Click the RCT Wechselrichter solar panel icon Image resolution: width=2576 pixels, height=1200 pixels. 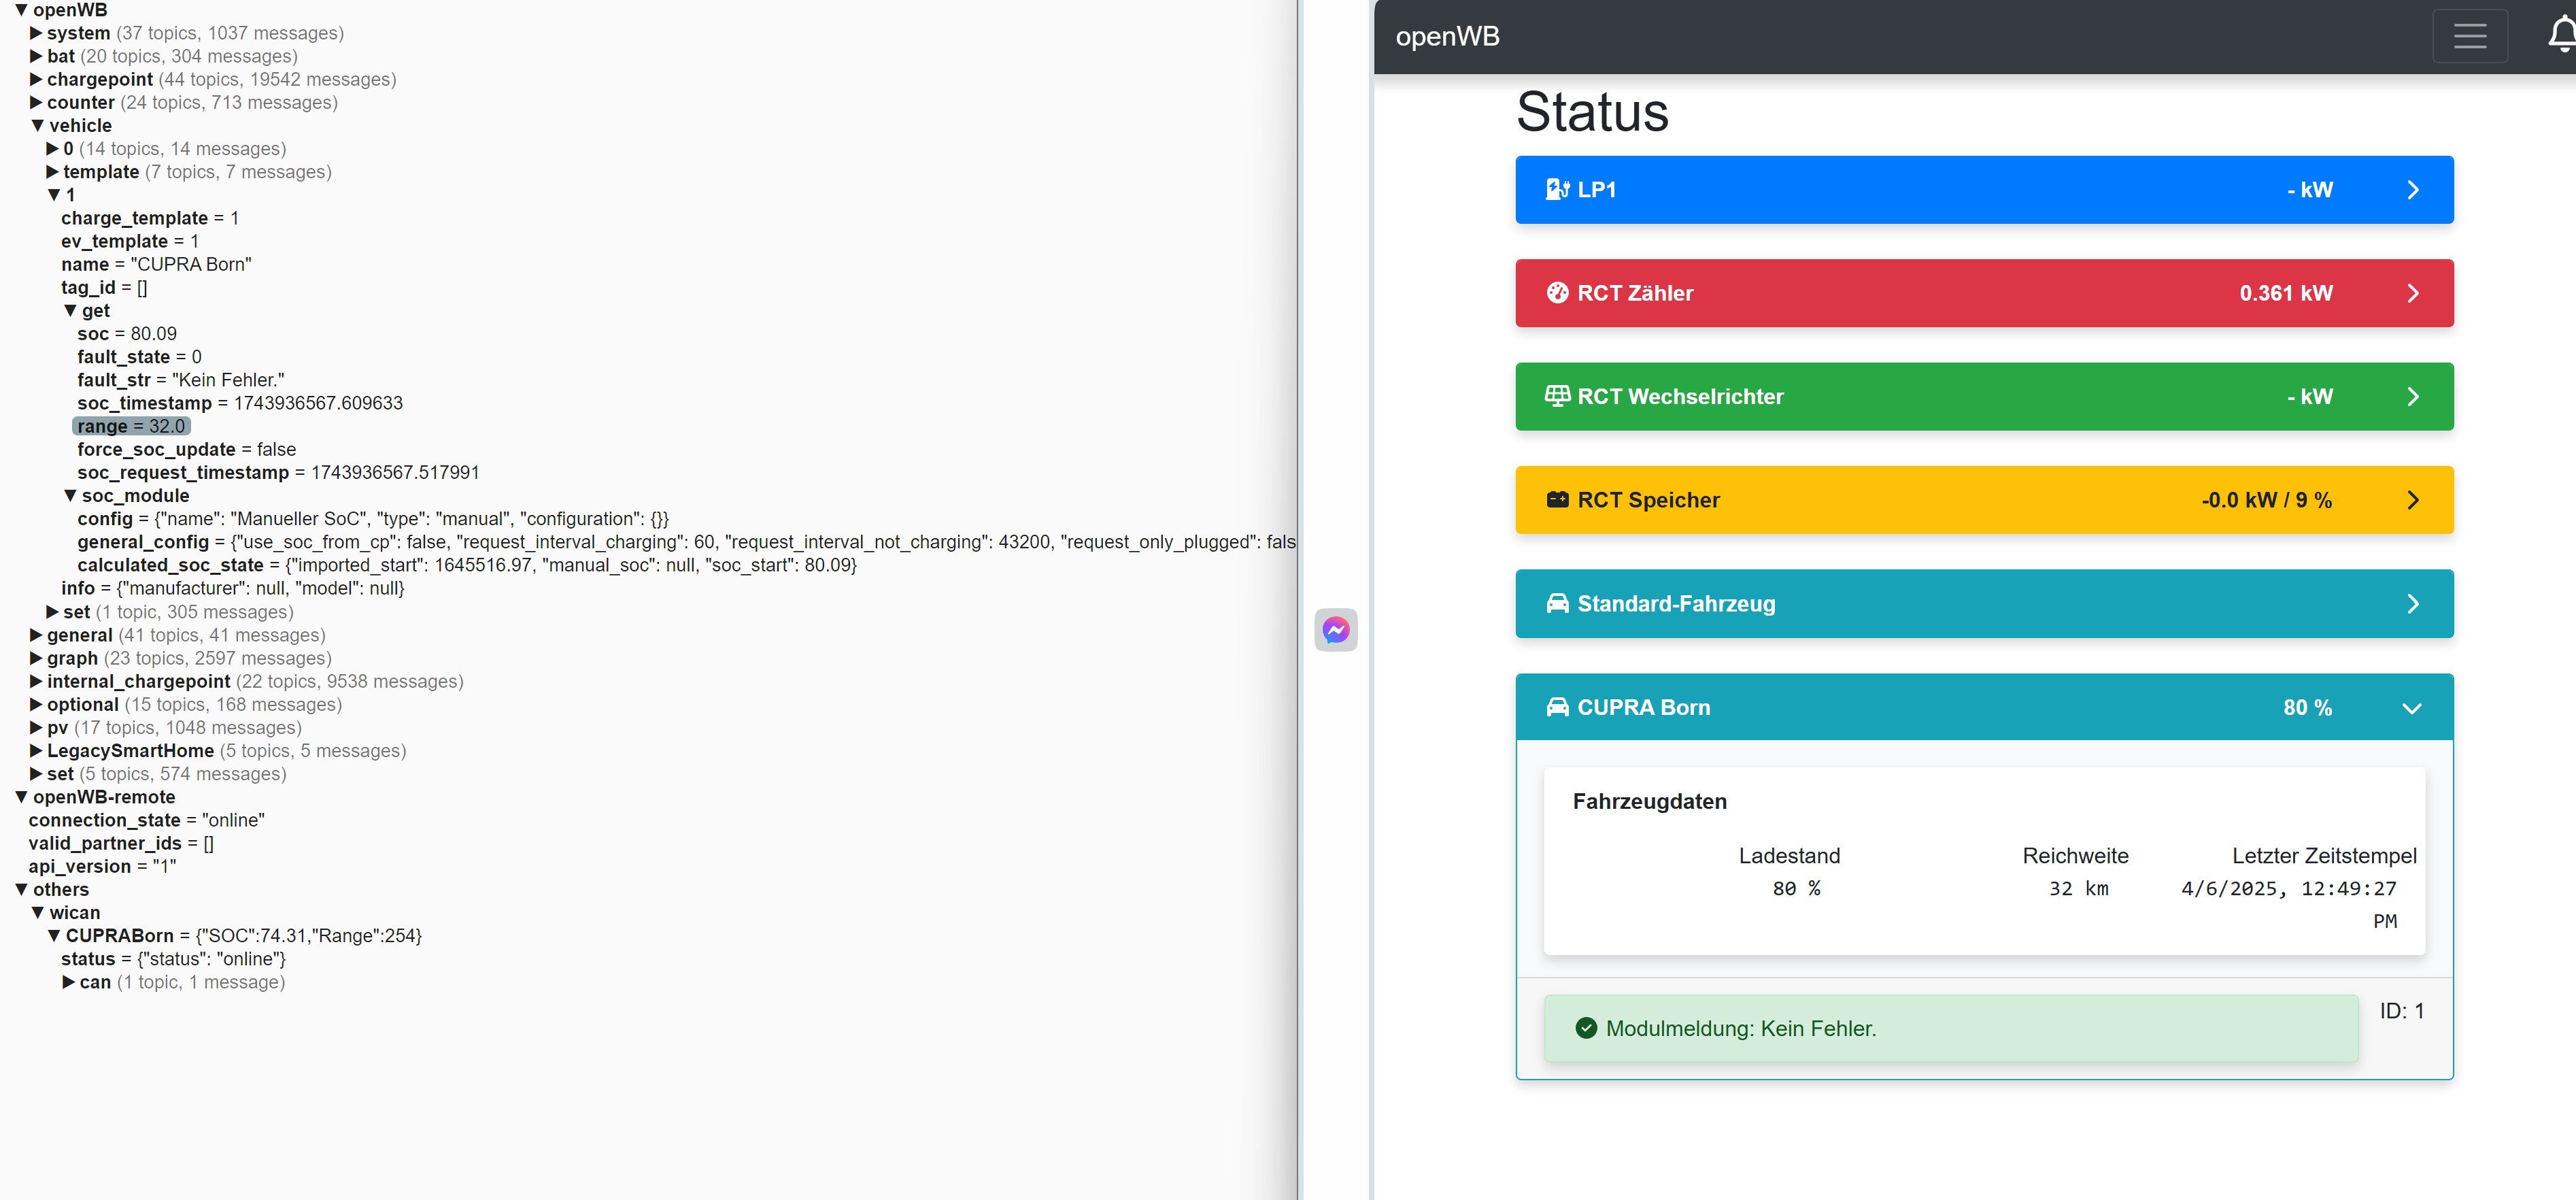[x=1557, y=396]
